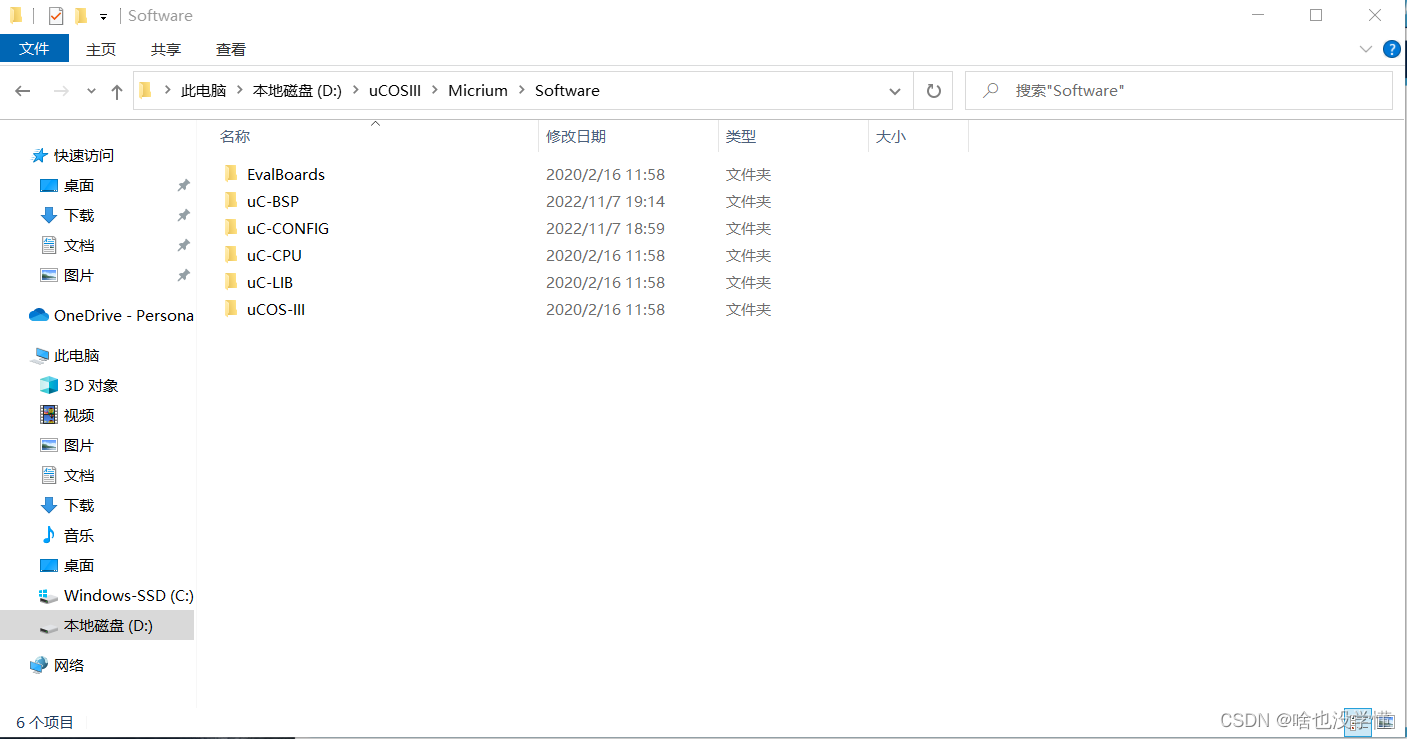This screenshot has width=1407, height=739.
Task: Select the EvalBoards folder icon
Action: click(x=231, y=174)
